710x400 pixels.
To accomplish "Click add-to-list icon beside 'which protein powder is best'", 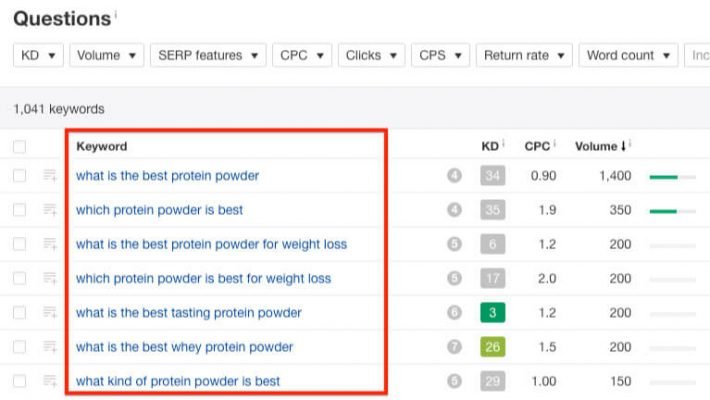I will point(50,210).
